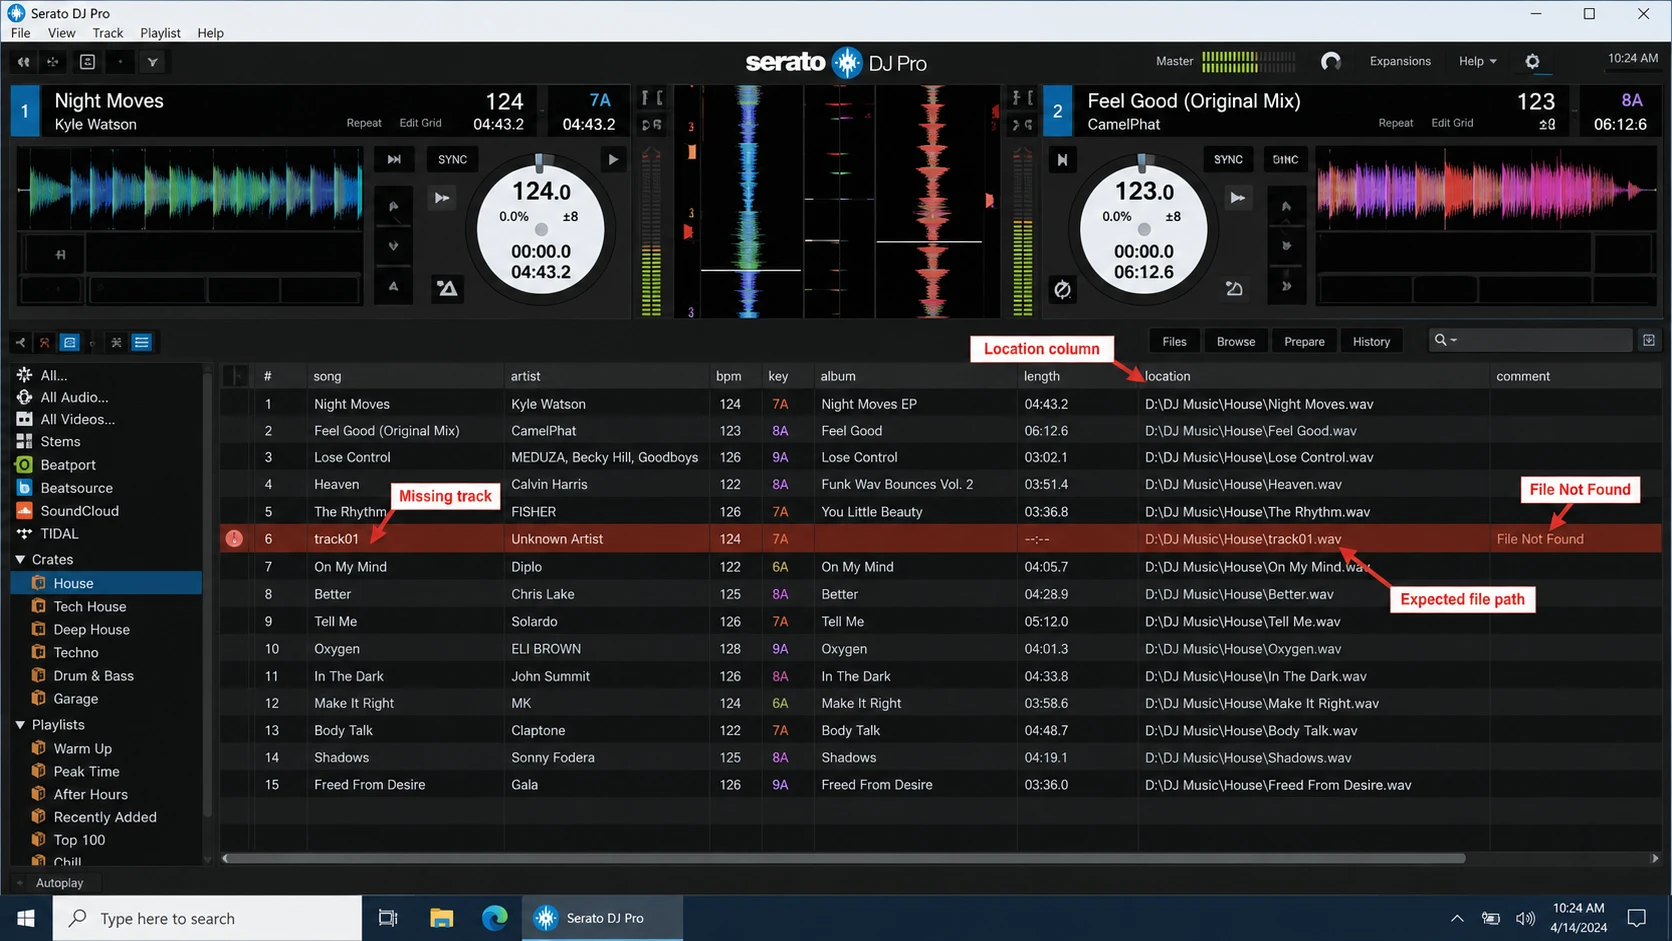The width and height of the screenshot is (1672, 941).
Task: Open the Help dropdown in the top bar
Action: tap(1477, 62)
